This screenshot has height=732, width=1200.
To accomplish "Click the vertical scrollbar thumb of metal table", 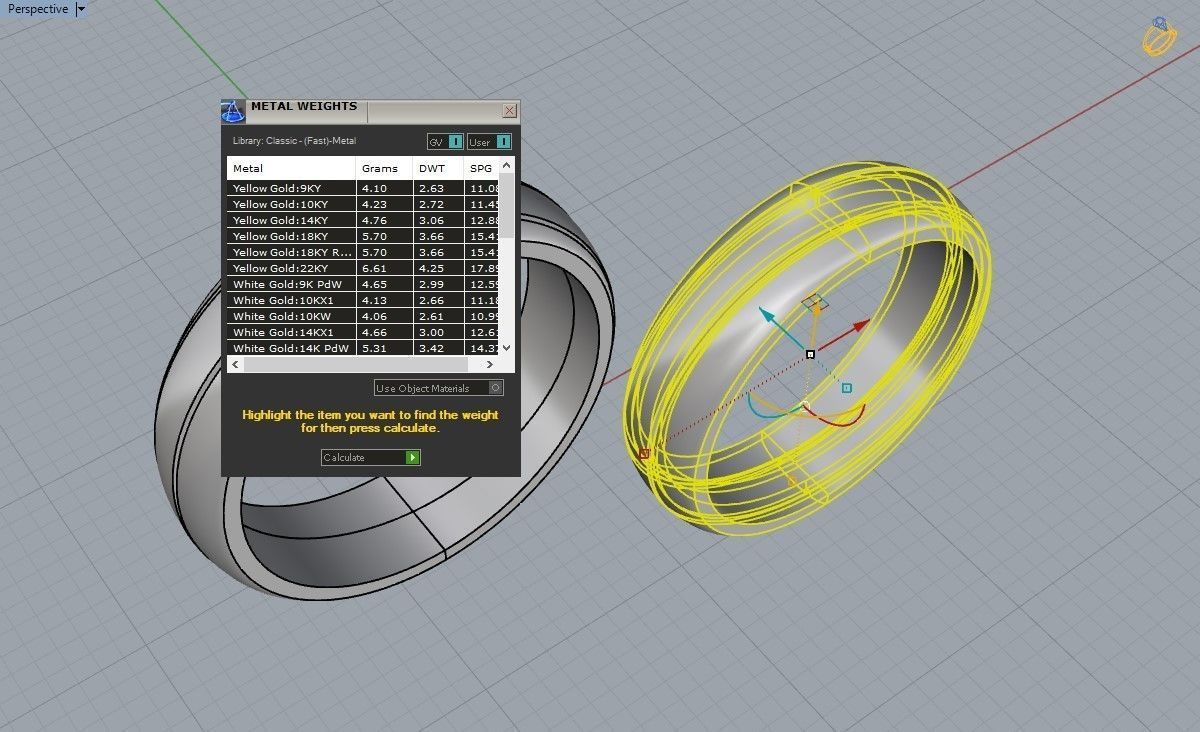I will tap(506, 205).
